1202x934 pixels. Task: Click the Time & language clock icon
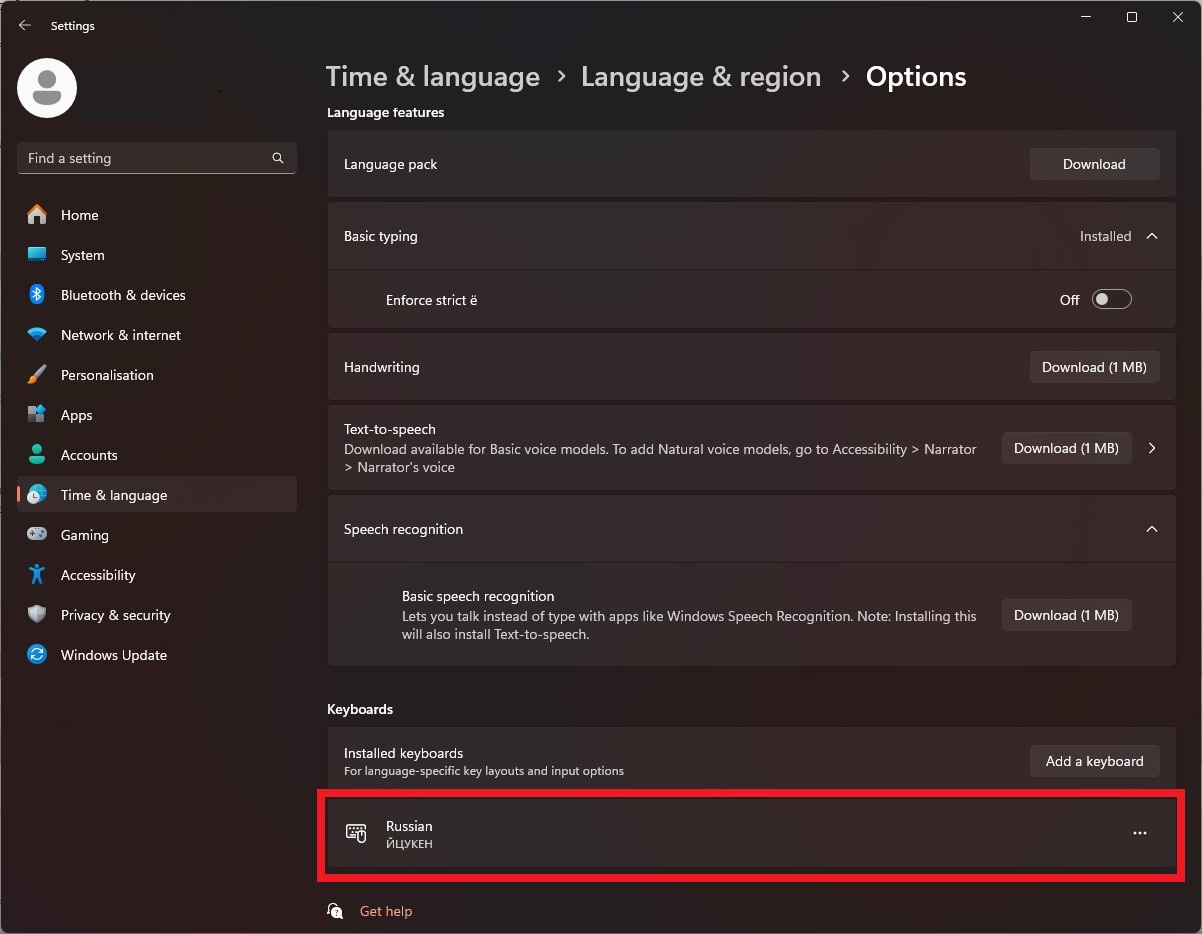pyautogui.click(x=37, y=495)
